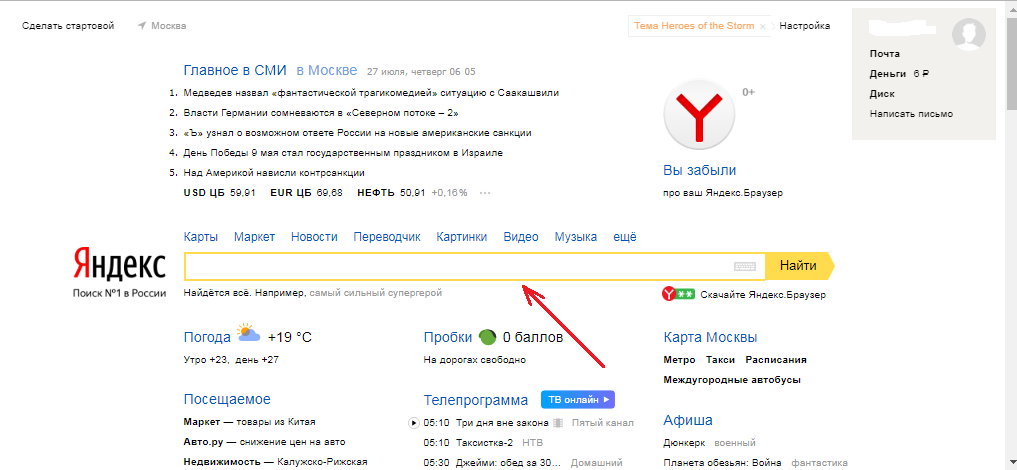Click НЕФТЬ oil price

click(x=391, y=193)
